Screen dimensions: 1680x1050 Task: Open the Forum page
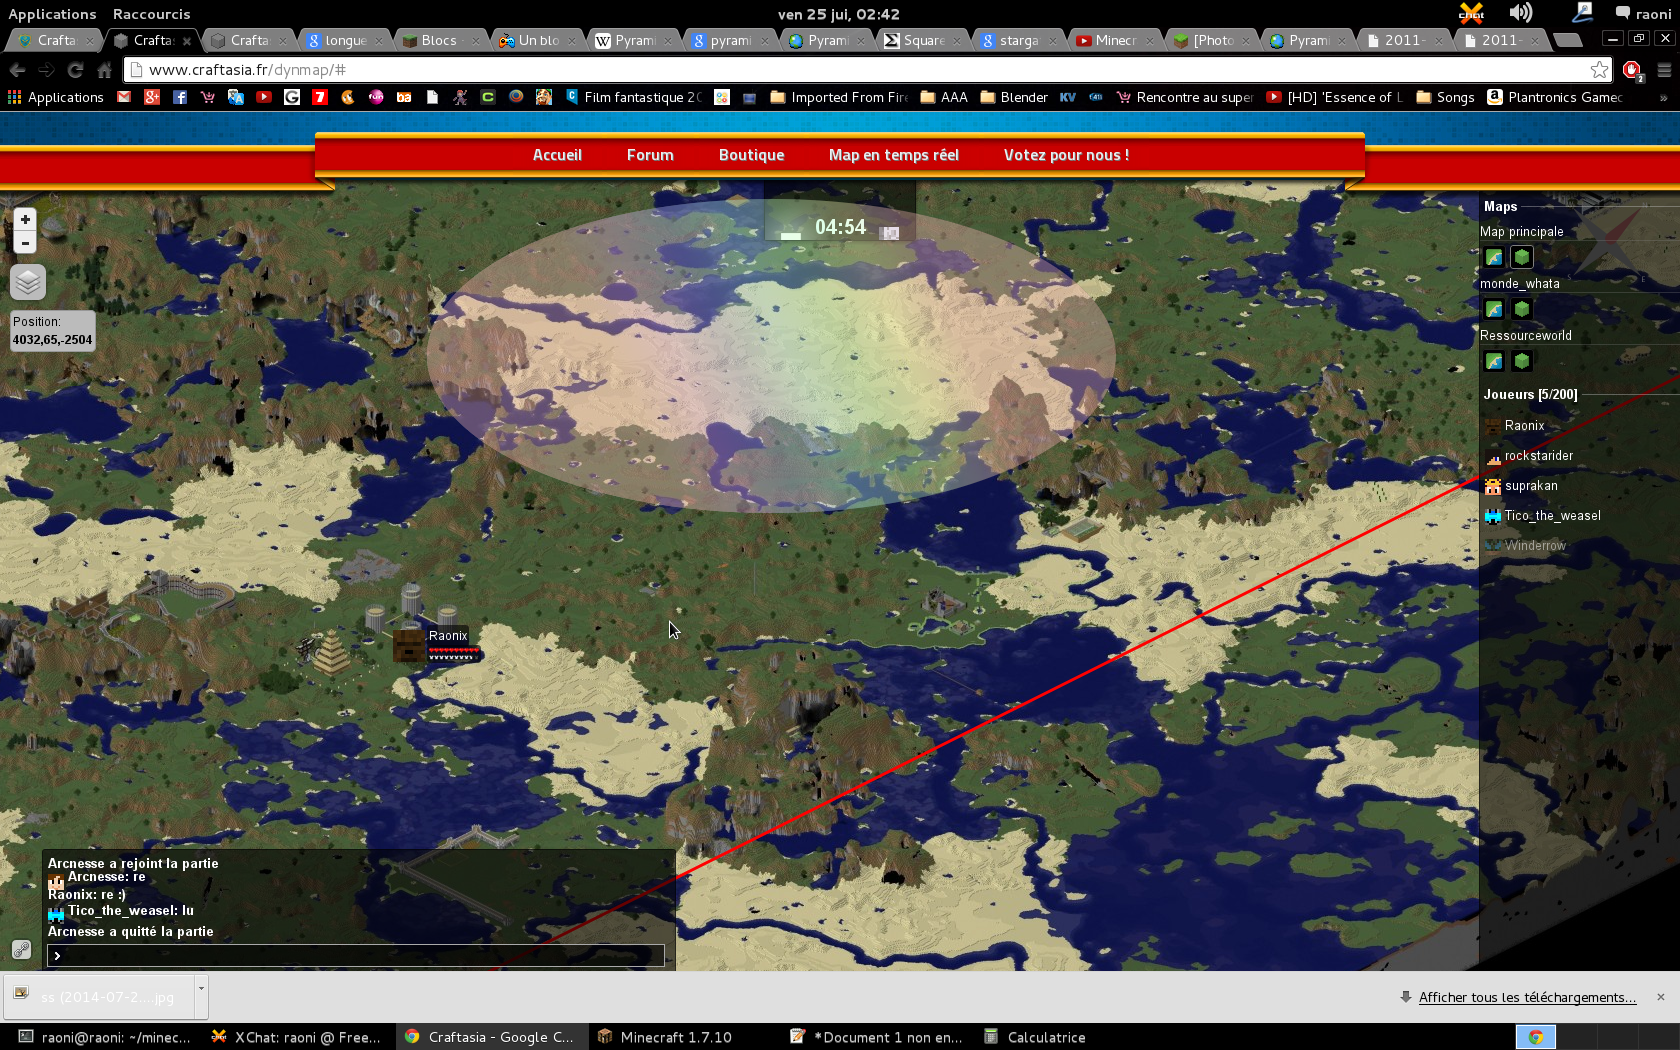click(650, 155)
